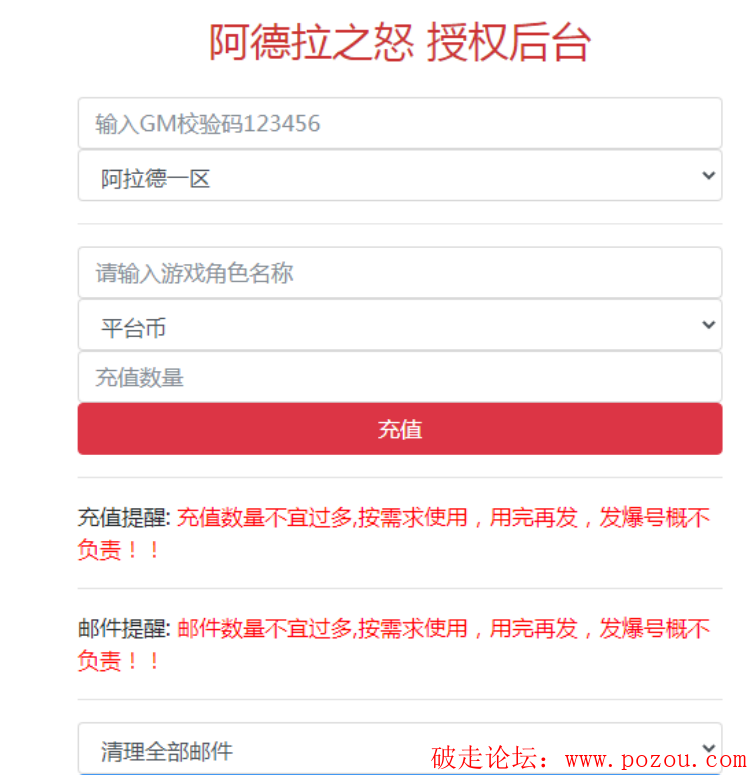
Task: Click the 充值提醒 label
Action: pos(124,518)
